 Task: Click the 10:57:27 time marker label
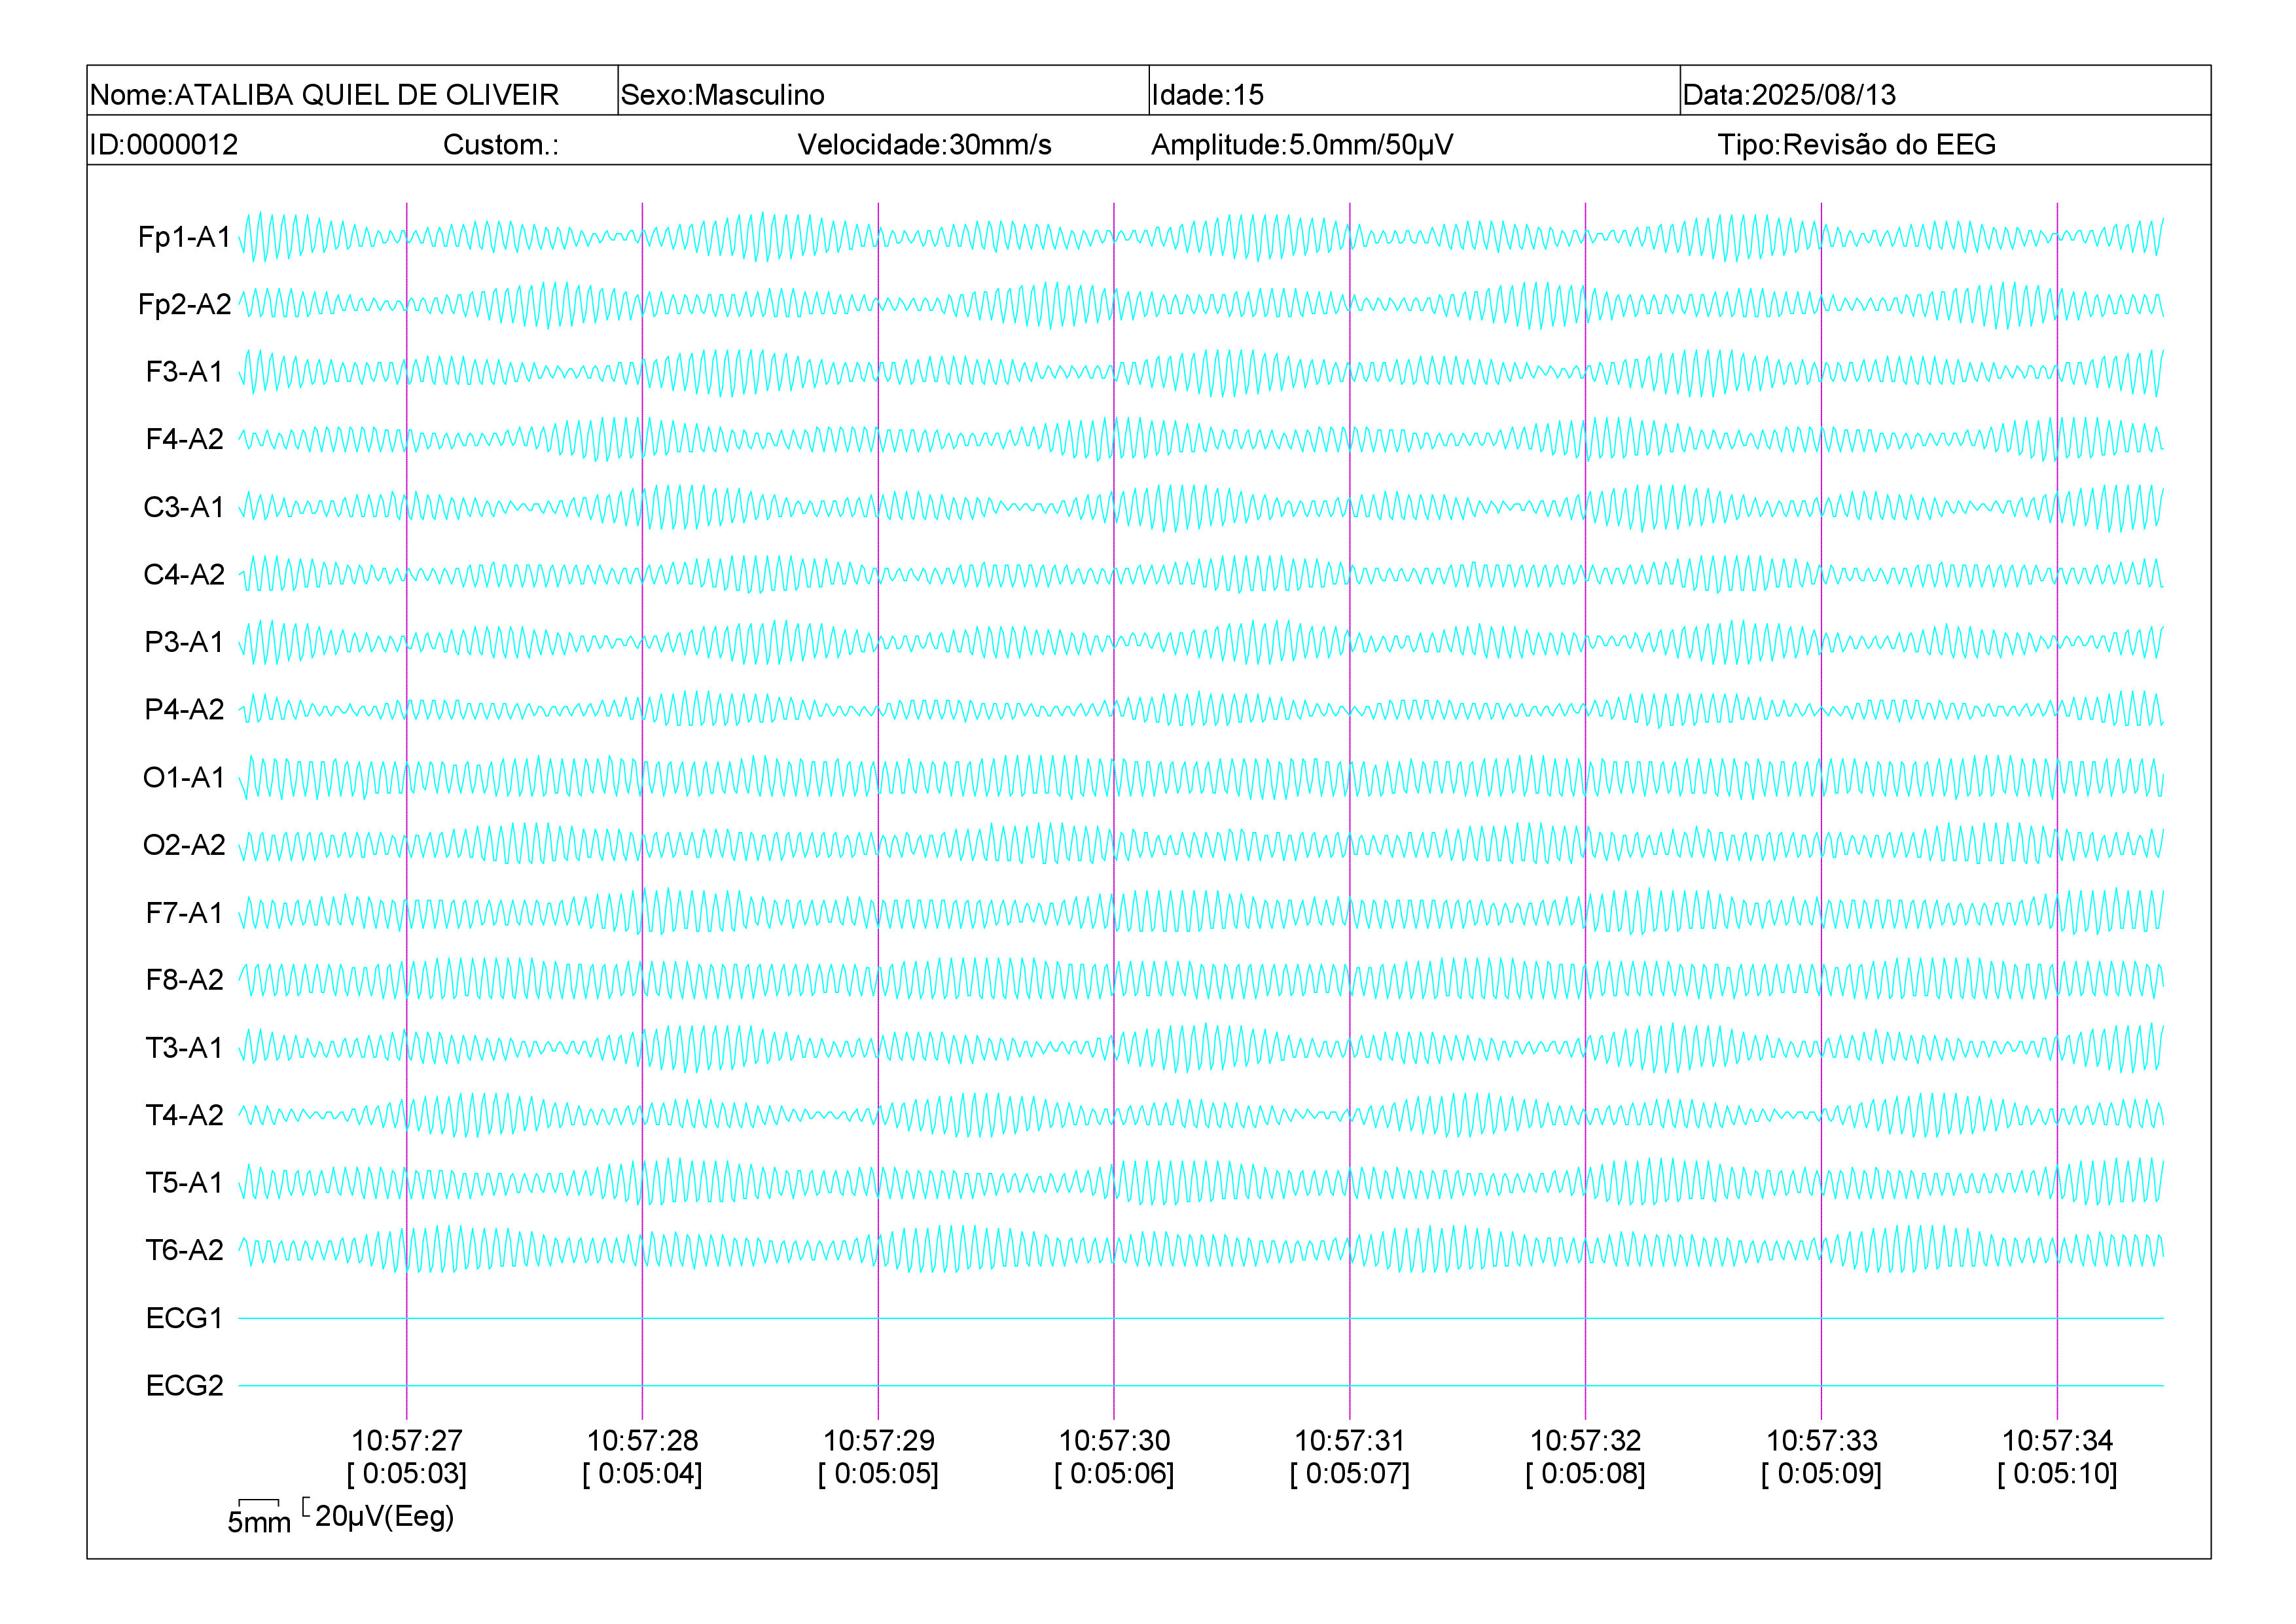407,1441
